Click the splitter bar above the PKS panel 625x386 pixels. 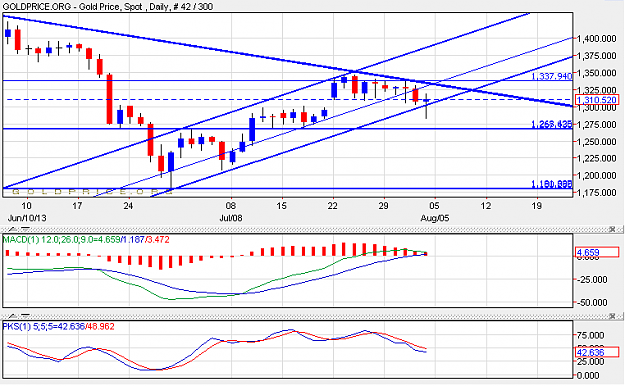[312, 317]
